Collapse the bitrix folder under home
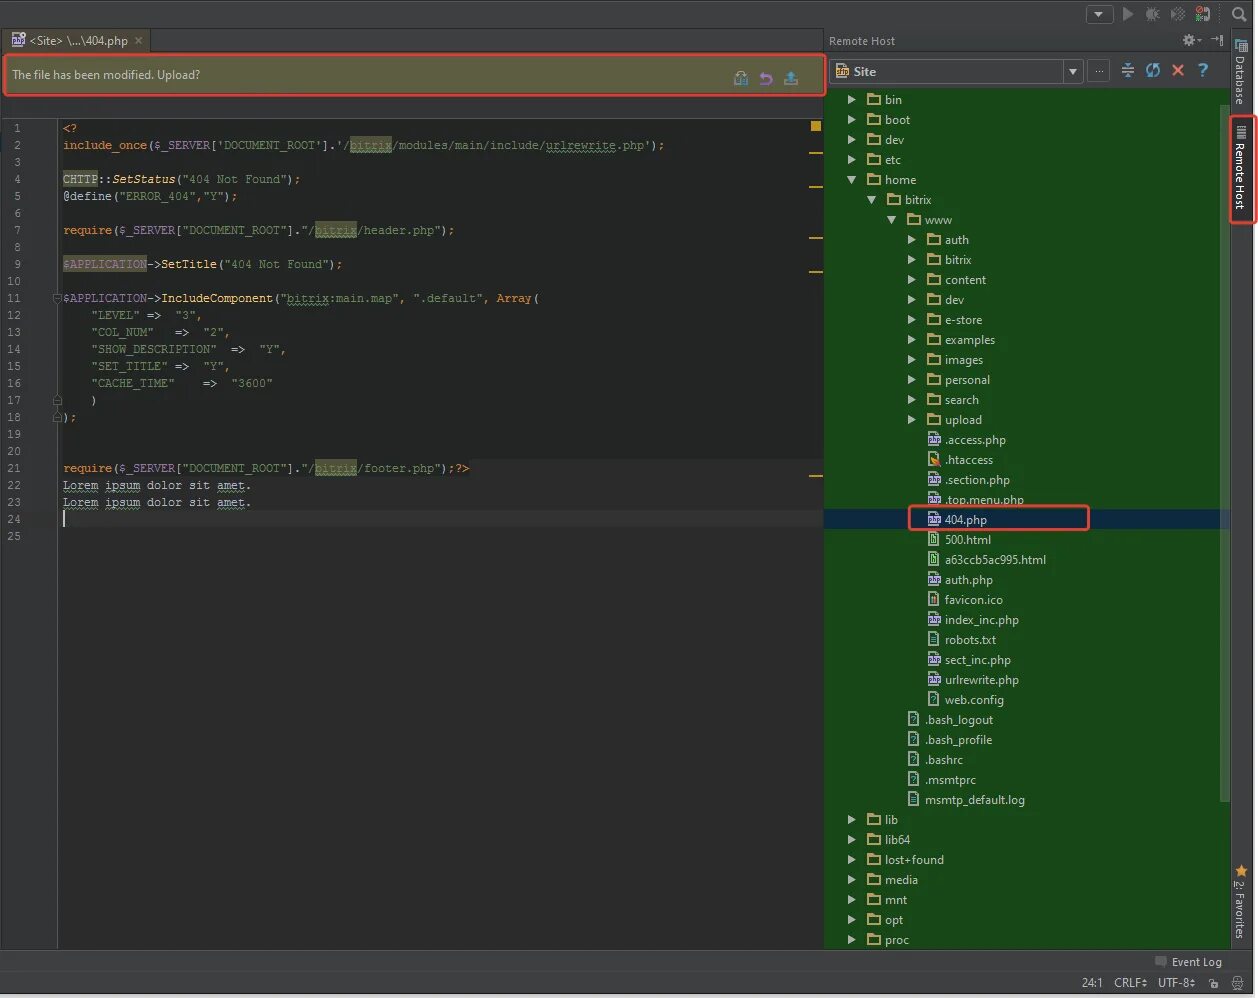 point(872,200)
